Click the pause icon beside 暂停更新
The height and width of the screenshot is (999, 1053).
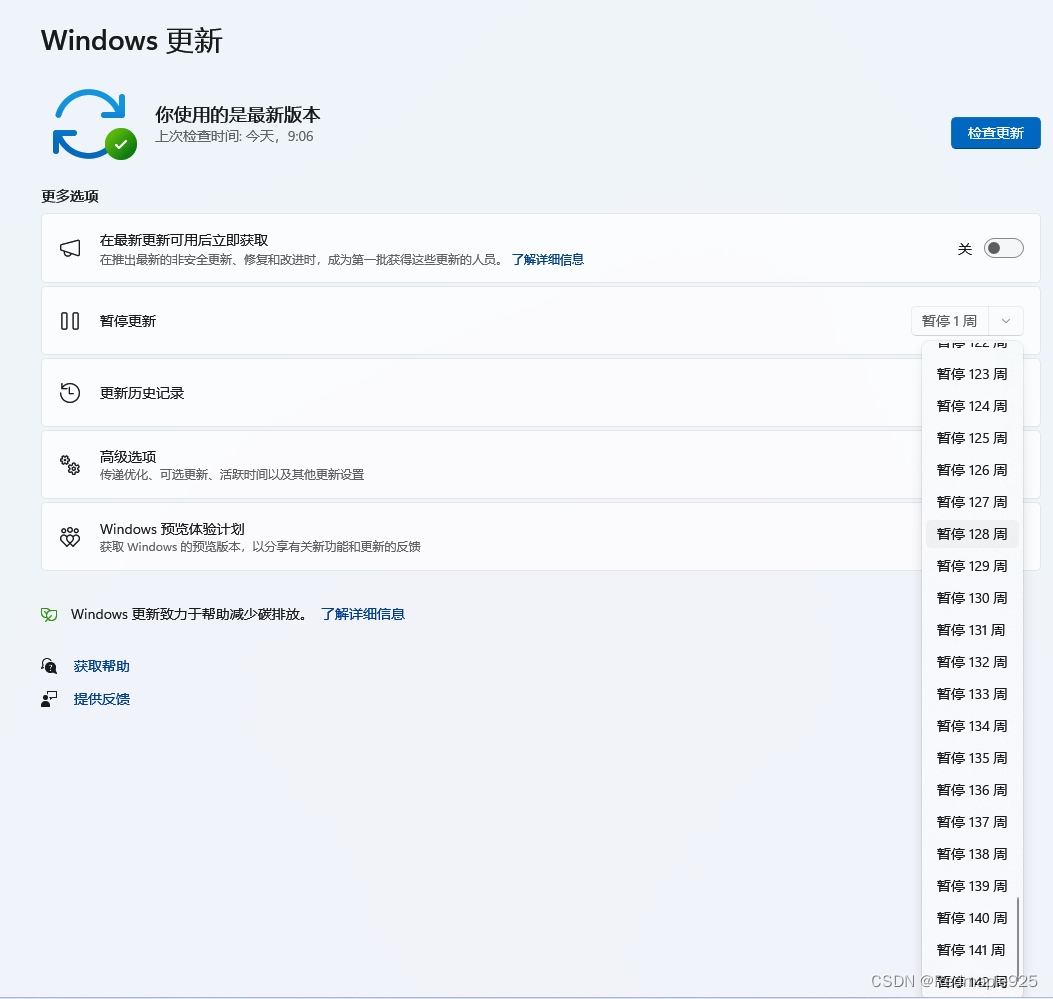pos(70,321)
